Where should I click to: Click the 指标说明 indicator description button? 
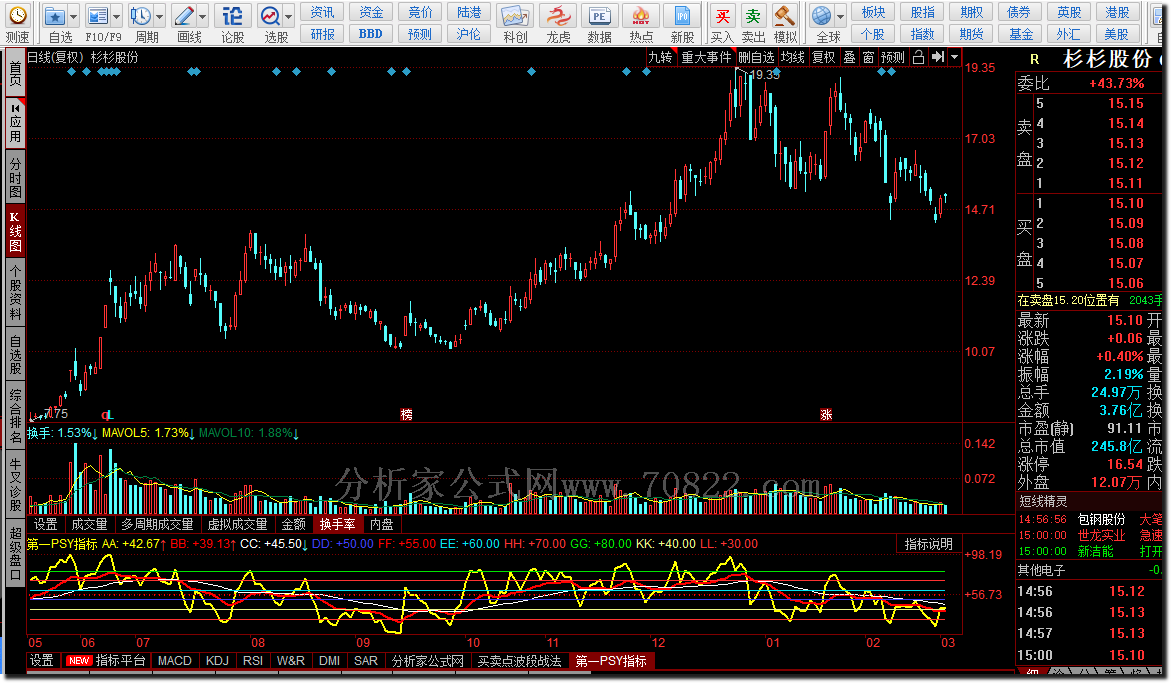928,544
